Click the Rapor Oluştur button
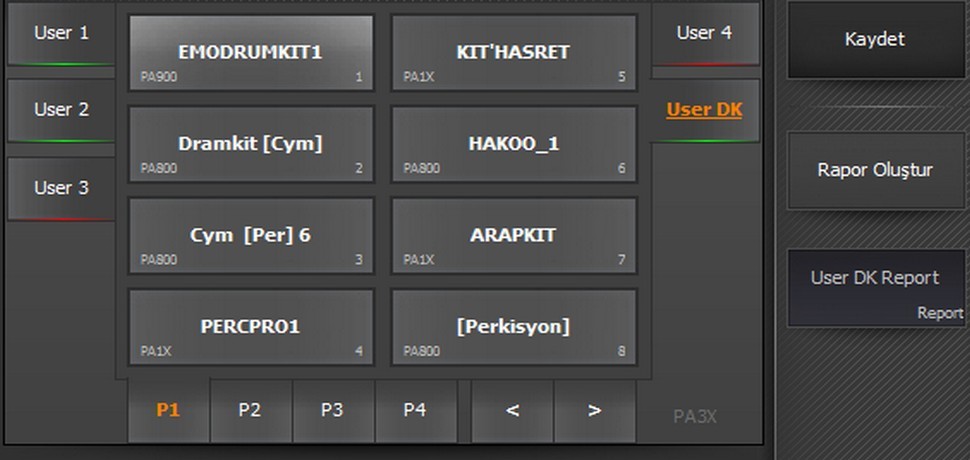 [875, 170]
